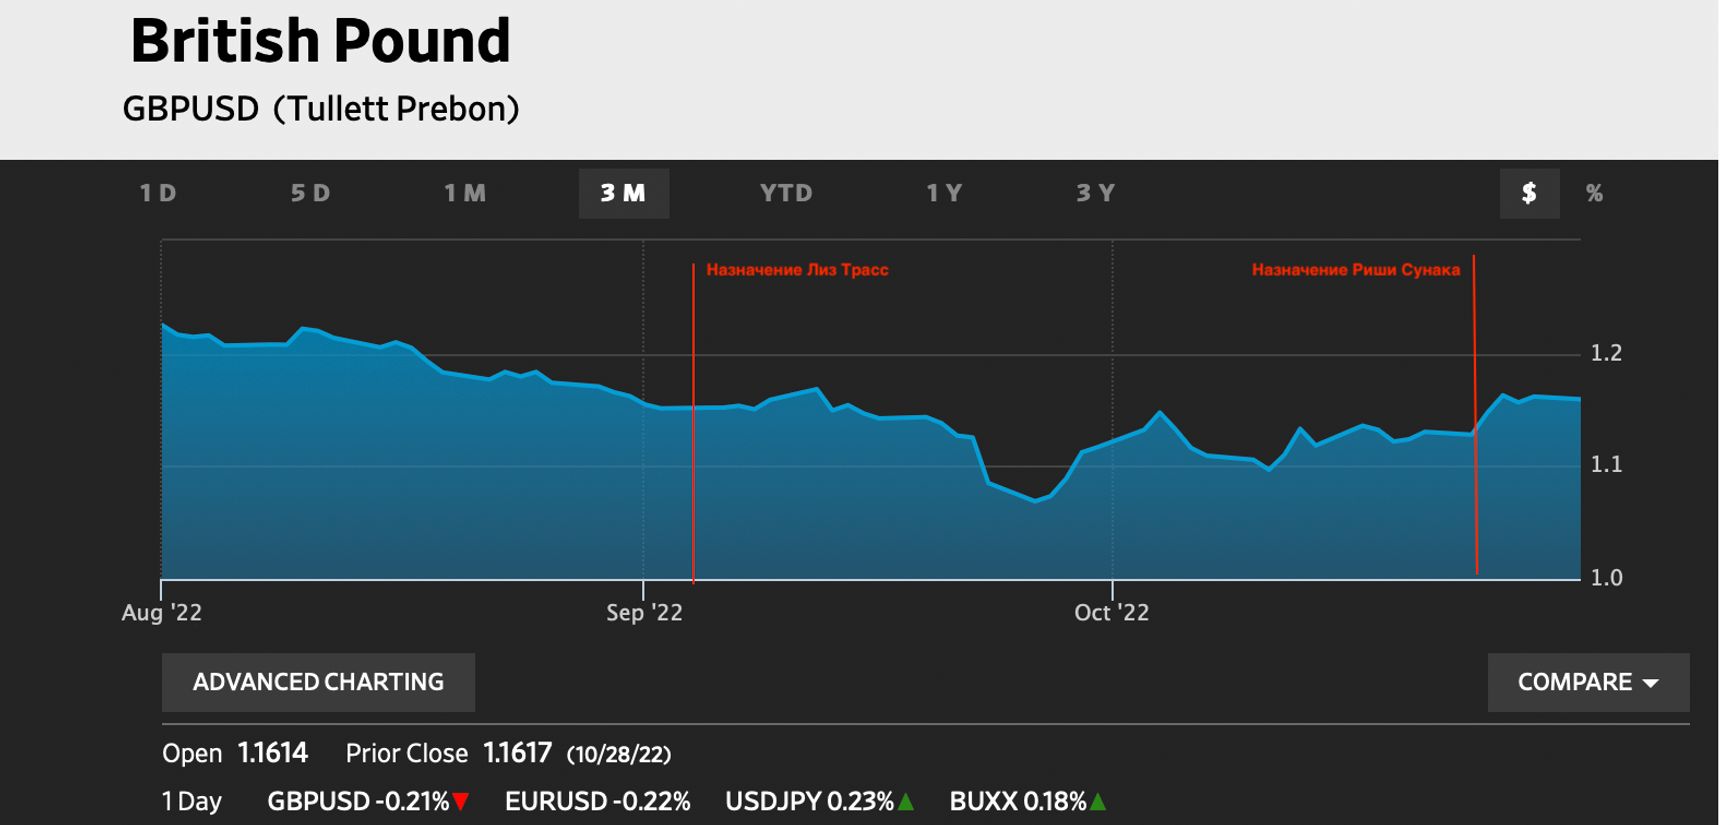1732x825 pixels.
Task: Click the red GBPUSD down arrow
Action: click(x=461, y=802)
